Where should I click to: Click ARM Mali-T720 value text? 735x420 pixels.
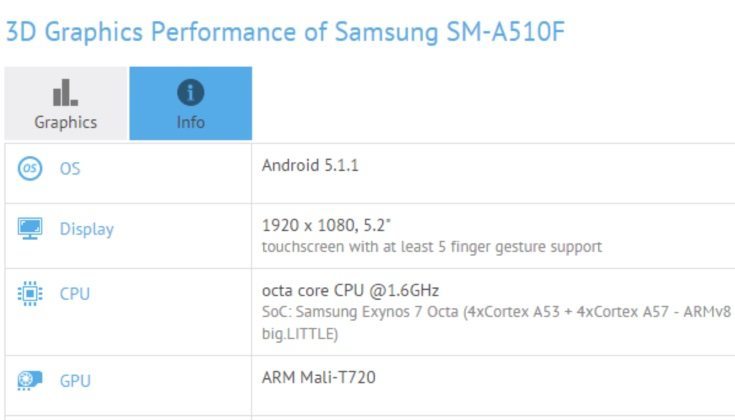[319, 377]
